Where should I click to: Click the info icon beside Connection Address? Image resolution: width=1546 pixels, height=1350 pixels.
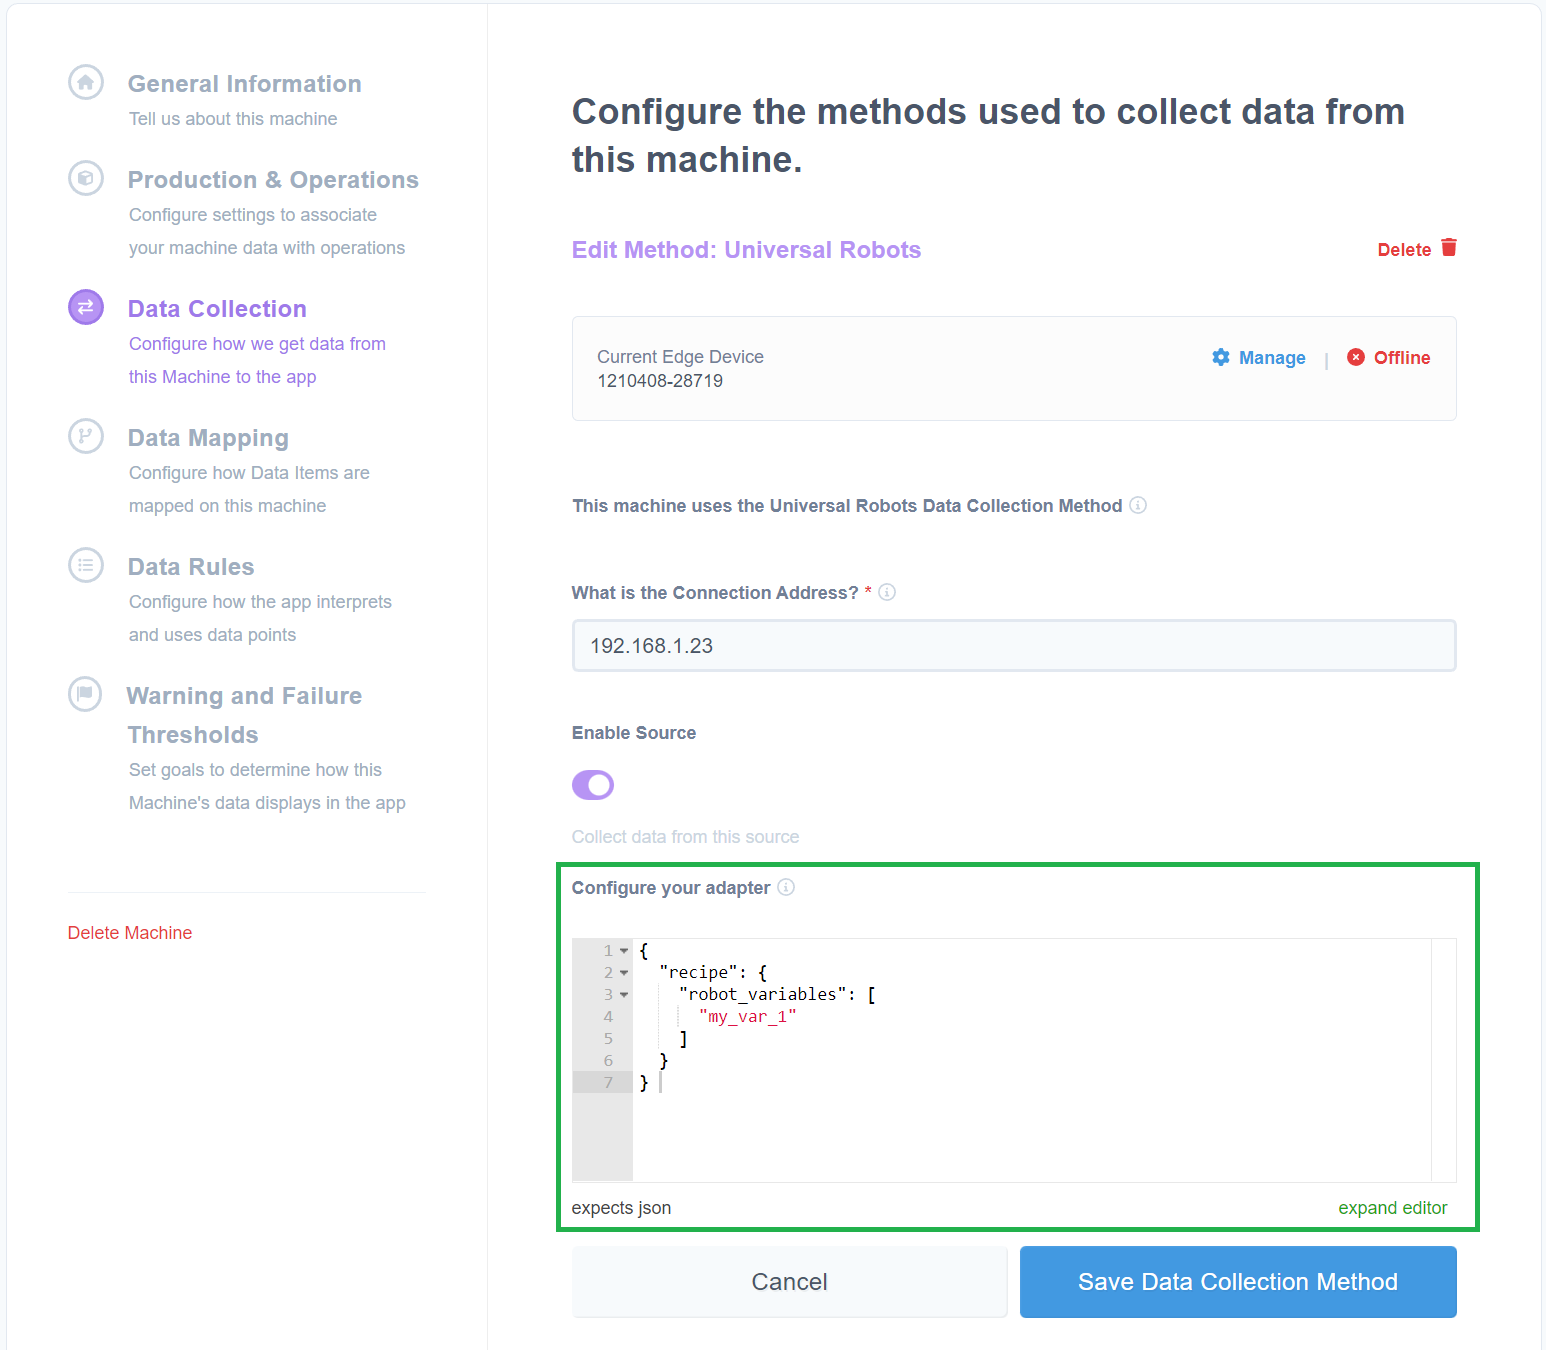pos(887,592)
